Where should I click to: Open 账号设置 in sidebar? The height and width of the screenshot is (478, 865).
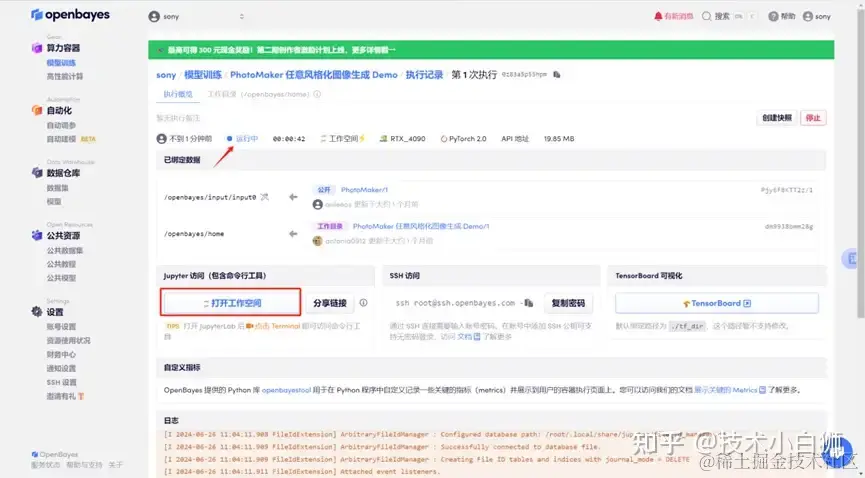click(x=61, y=327)
